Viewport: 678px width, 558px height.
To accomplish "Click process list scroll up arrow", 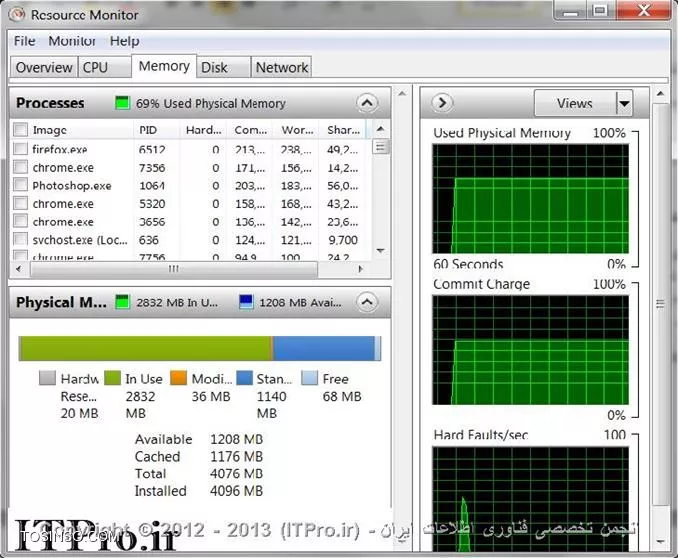I will click(x=381, y=129).
